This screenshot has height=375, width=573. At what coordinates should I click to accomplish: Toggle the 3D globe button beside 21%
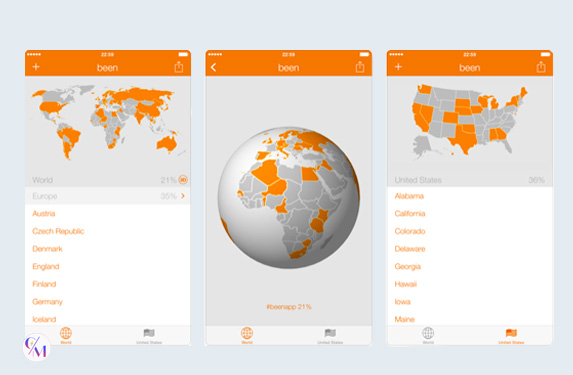[x=183, y=179]
